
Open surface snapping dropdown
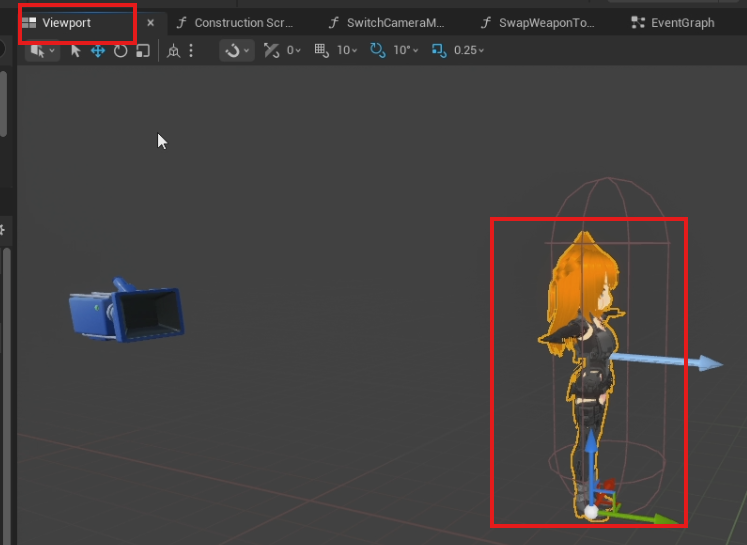(x=238, y=50)
